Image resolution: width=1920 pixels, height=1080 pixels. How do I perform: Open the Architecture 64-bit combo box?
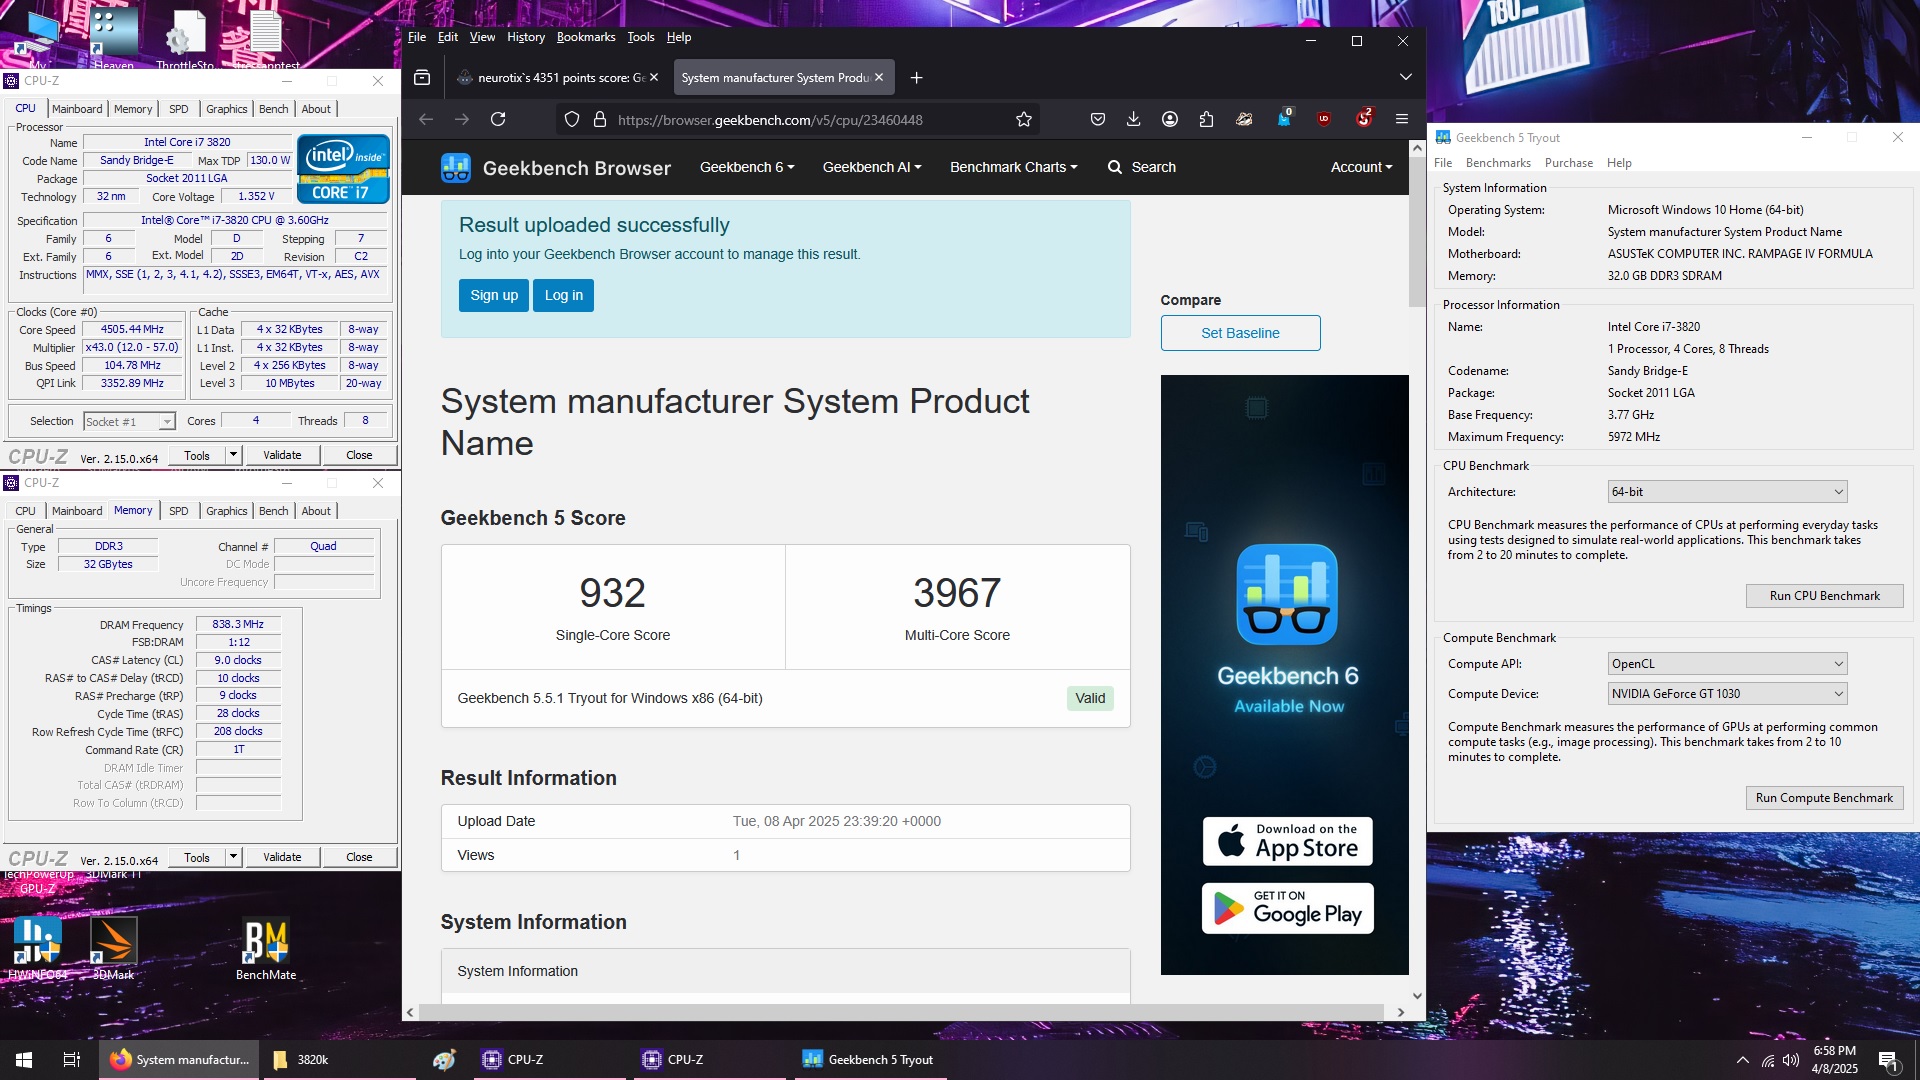1727,492
